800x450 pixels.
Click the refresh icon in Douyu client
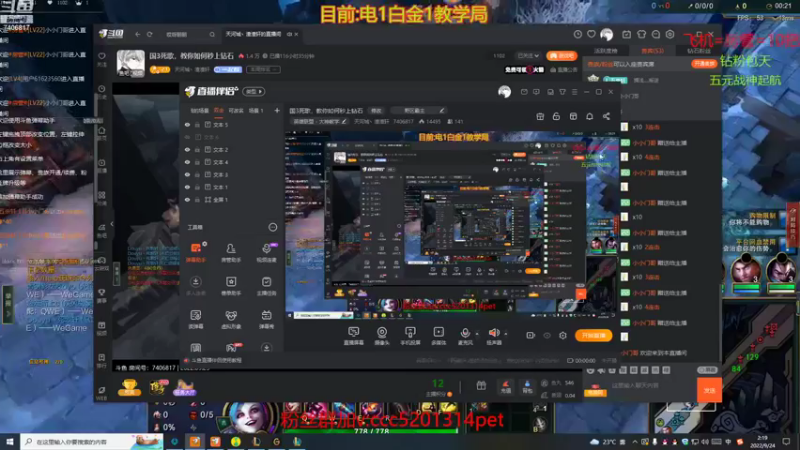149,34
